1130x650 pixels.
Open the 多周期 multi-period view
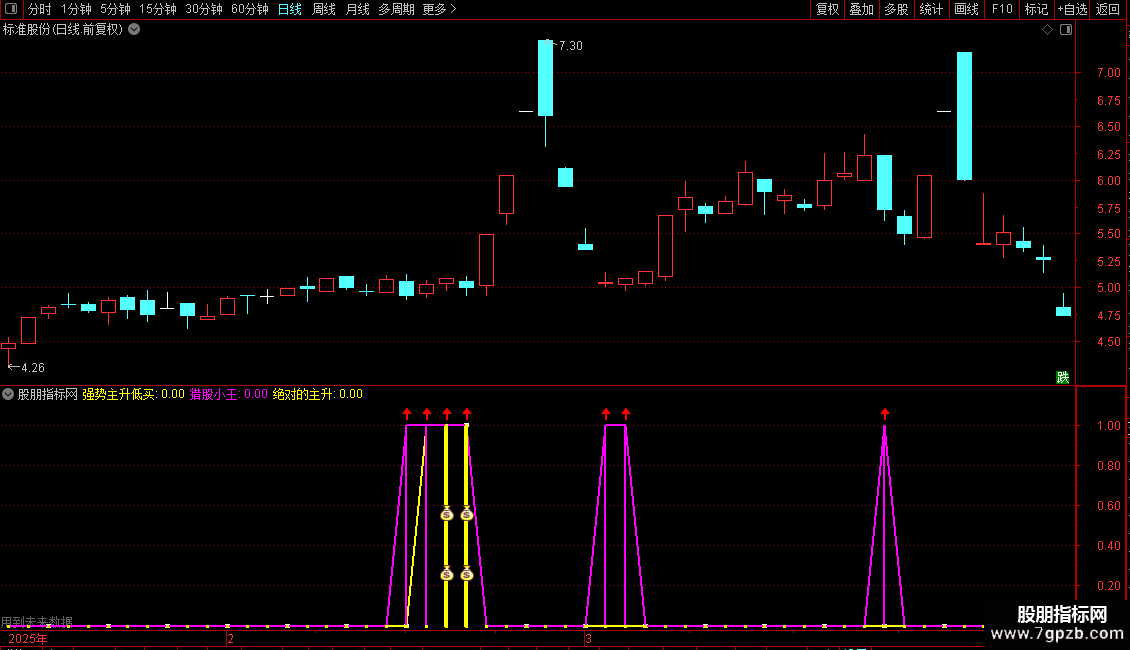pyautogui.click(x=396, y=9)
